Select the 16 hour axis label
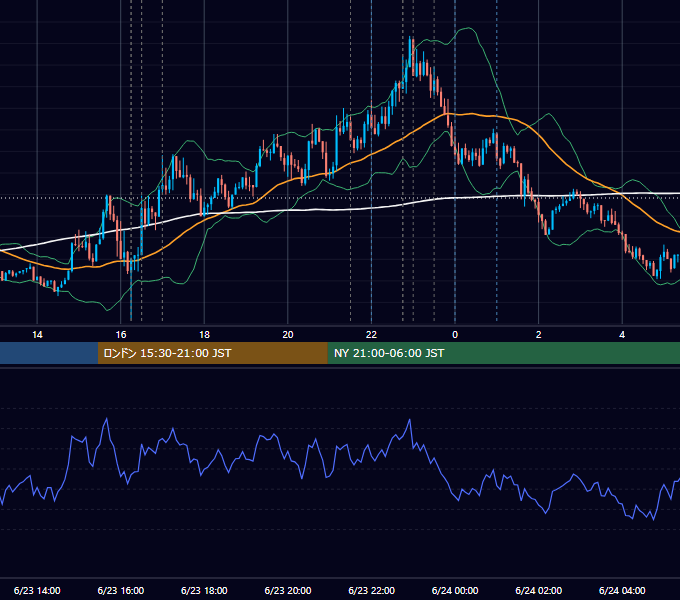The image size is (680, 600). 121,335
